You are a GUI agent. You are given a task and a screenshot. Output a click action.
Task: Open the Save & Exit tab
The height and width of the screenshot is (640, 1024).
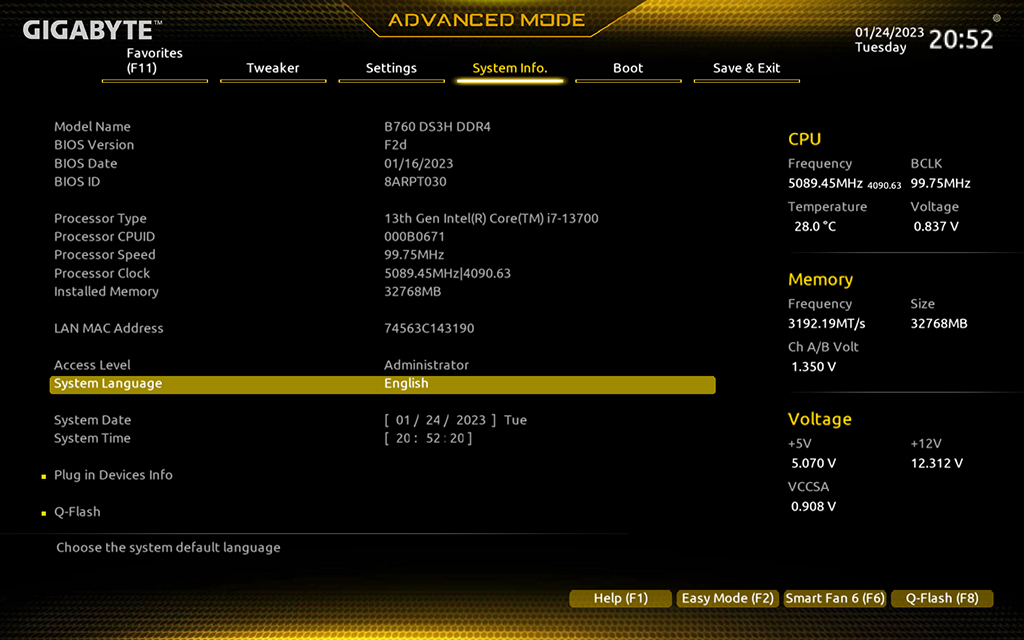746,68
